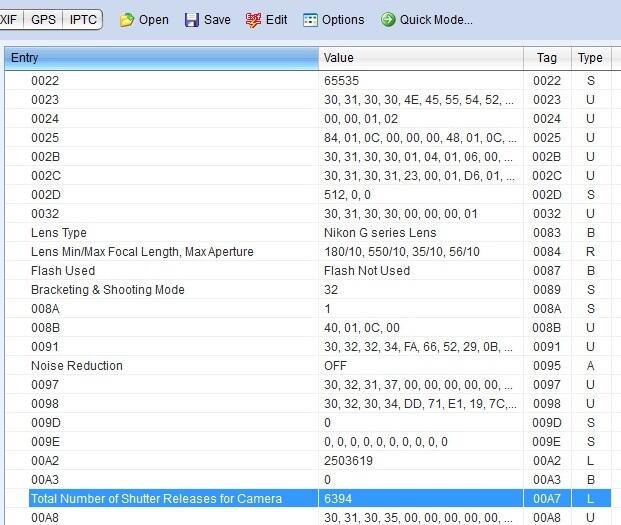Screen dimensions: 621x525
Task: Switch to the GPS tab
Action: (43, 19)
